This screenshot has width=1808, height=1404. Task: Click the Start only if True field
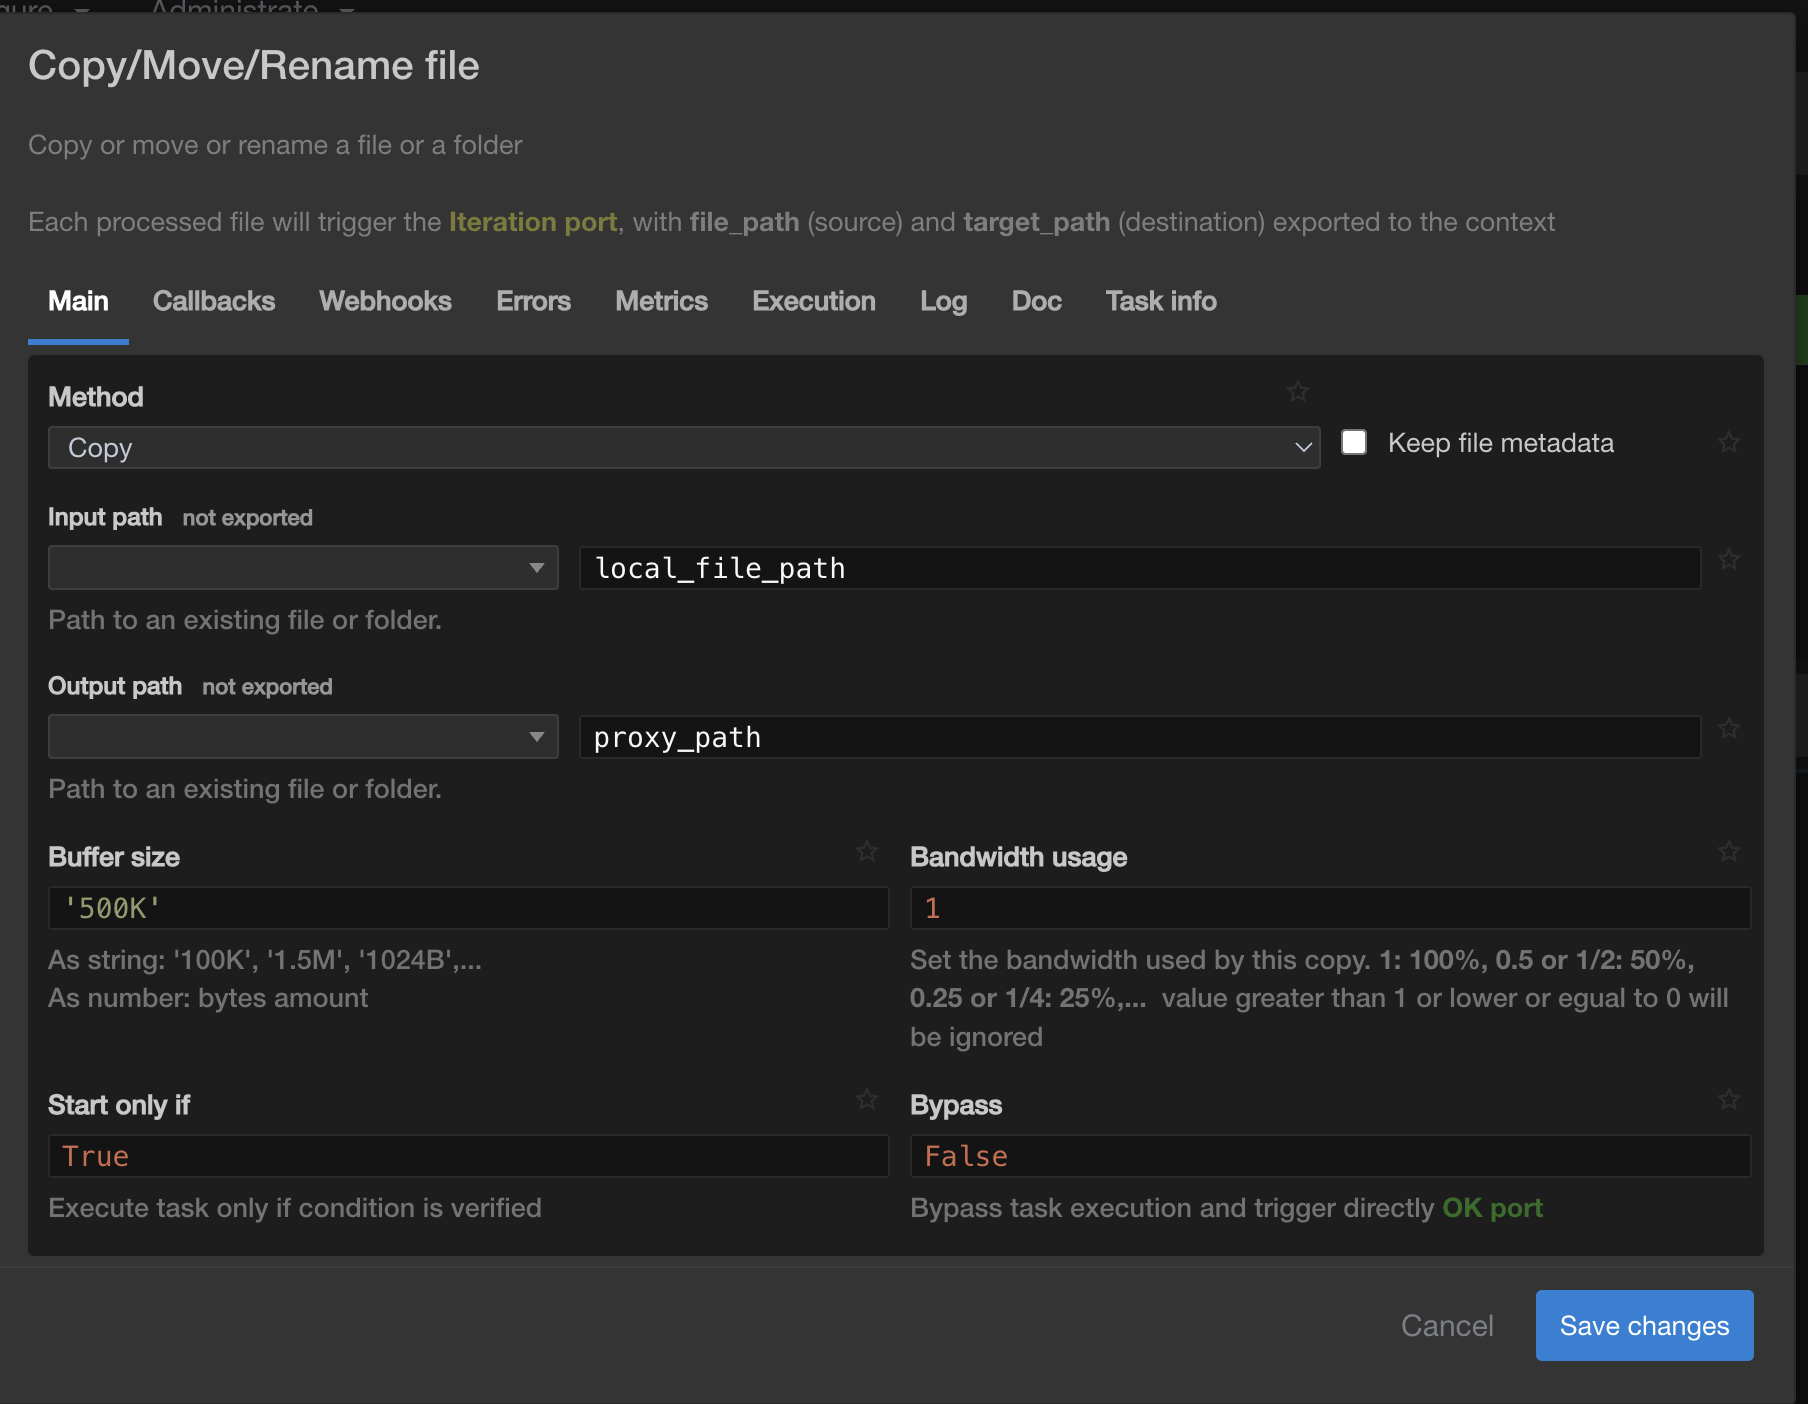[468, 1156]
